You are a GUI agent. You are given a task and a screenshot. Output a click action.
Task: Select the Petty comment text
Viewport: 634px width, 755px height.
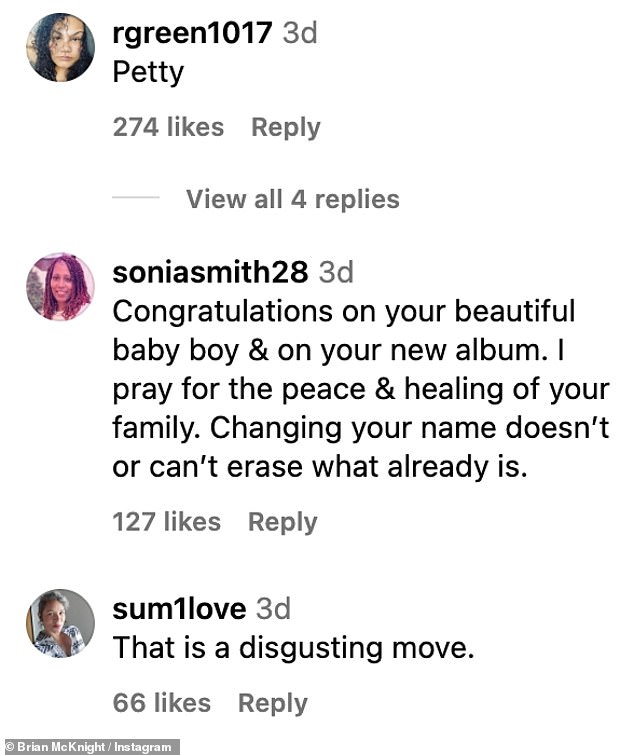tap(148, 73)
